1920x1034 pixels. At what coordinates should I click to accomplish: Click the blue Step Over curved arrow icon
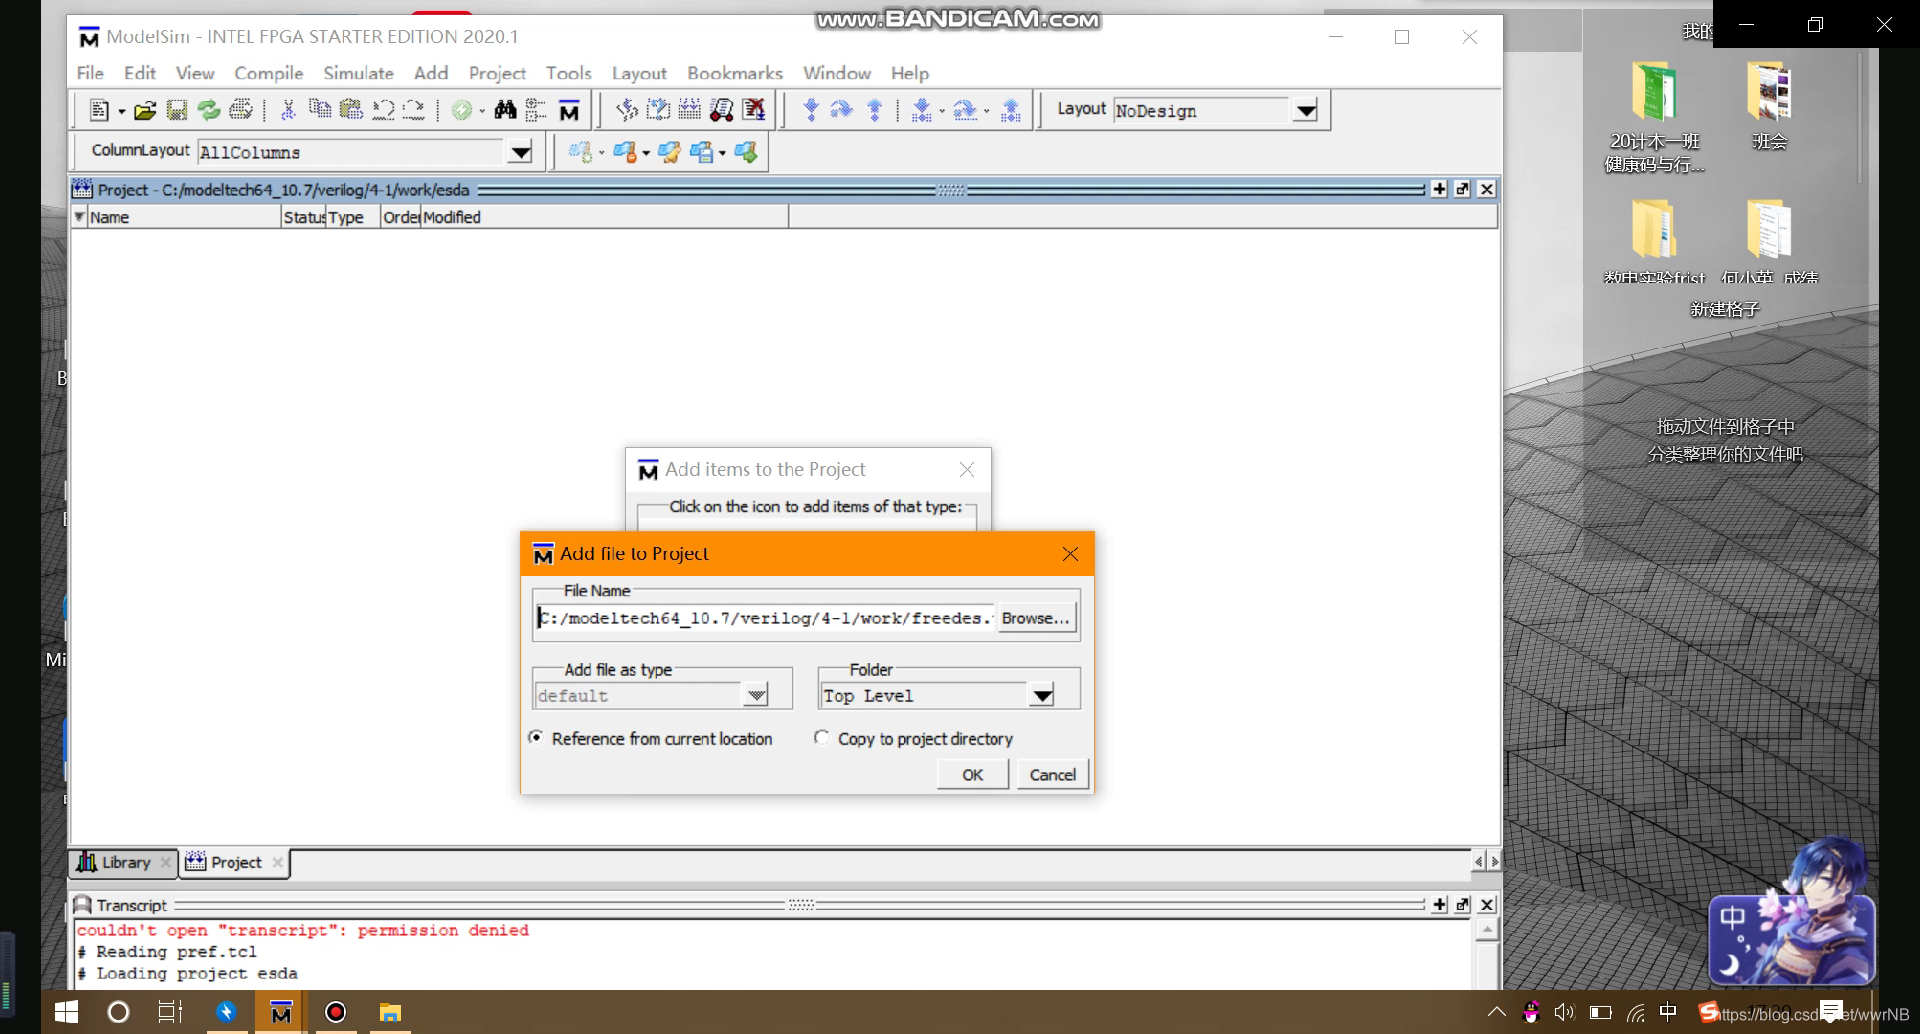tap(842, 110)
